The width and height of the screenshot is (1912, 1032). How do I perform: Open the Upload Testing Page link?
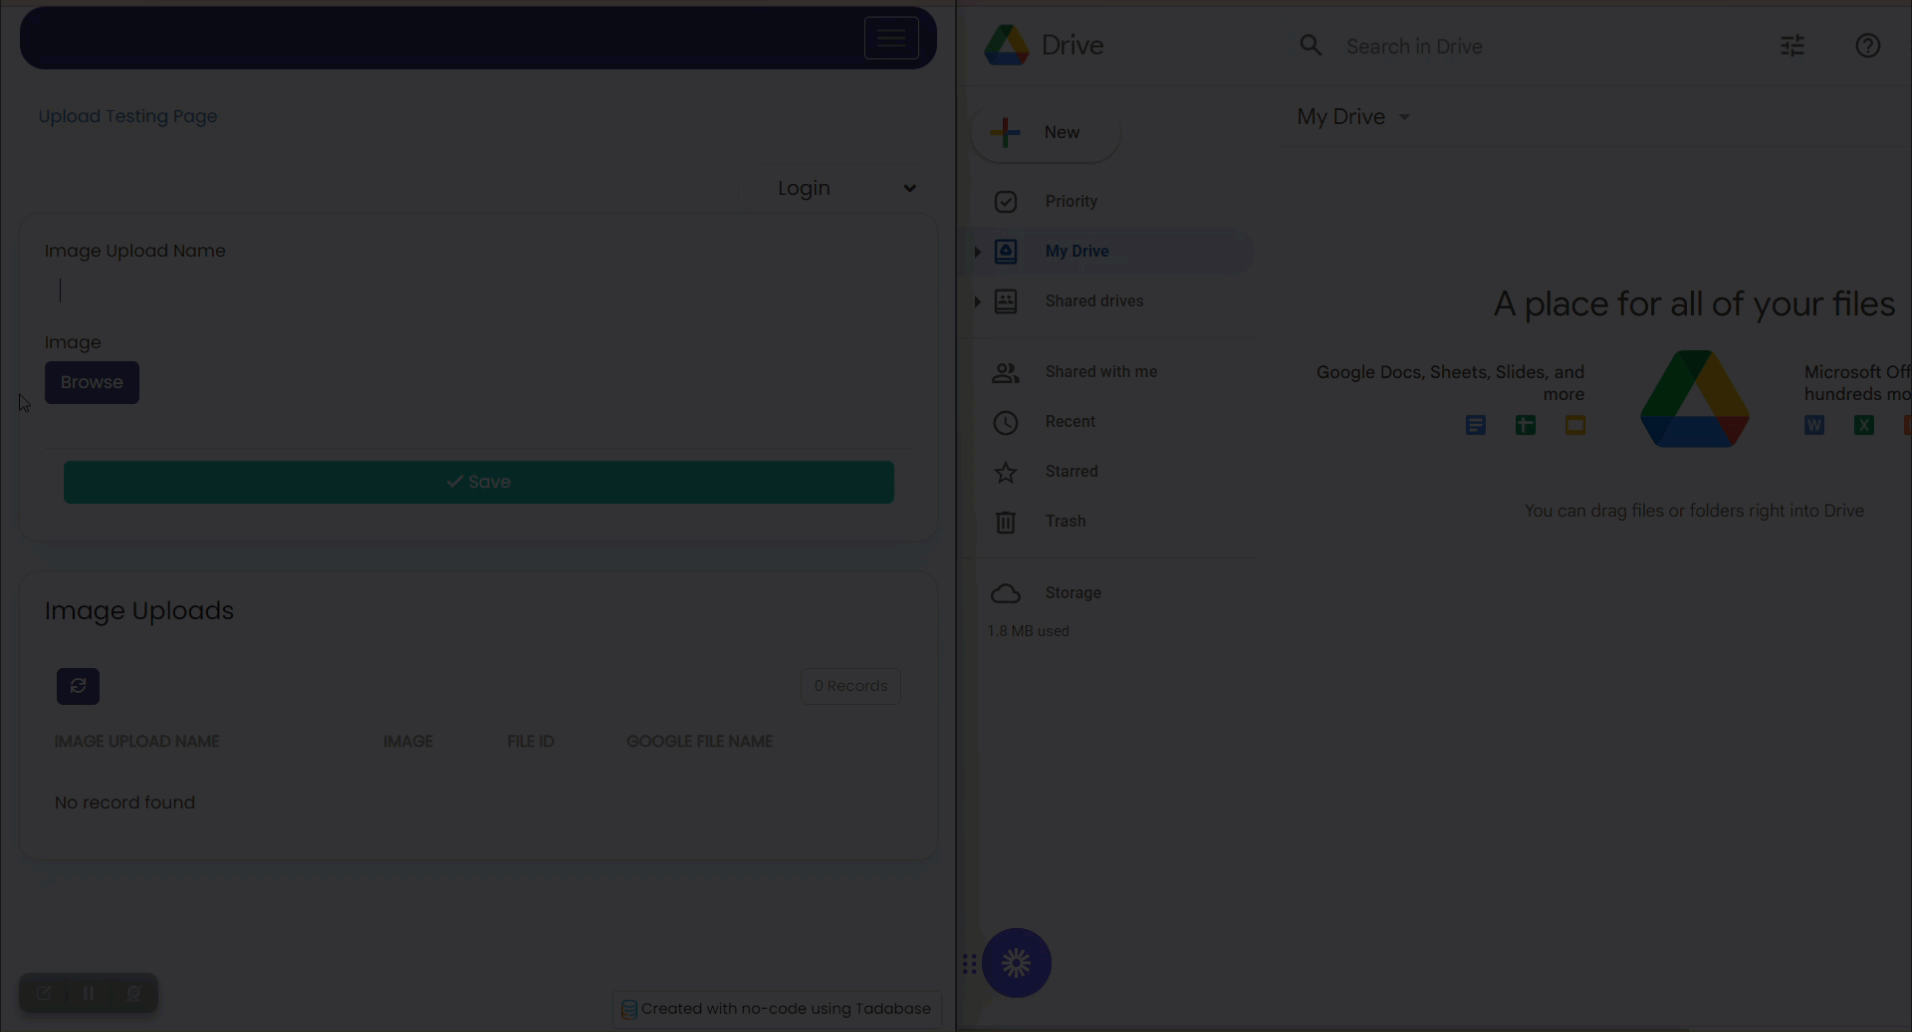coord(128,116)
